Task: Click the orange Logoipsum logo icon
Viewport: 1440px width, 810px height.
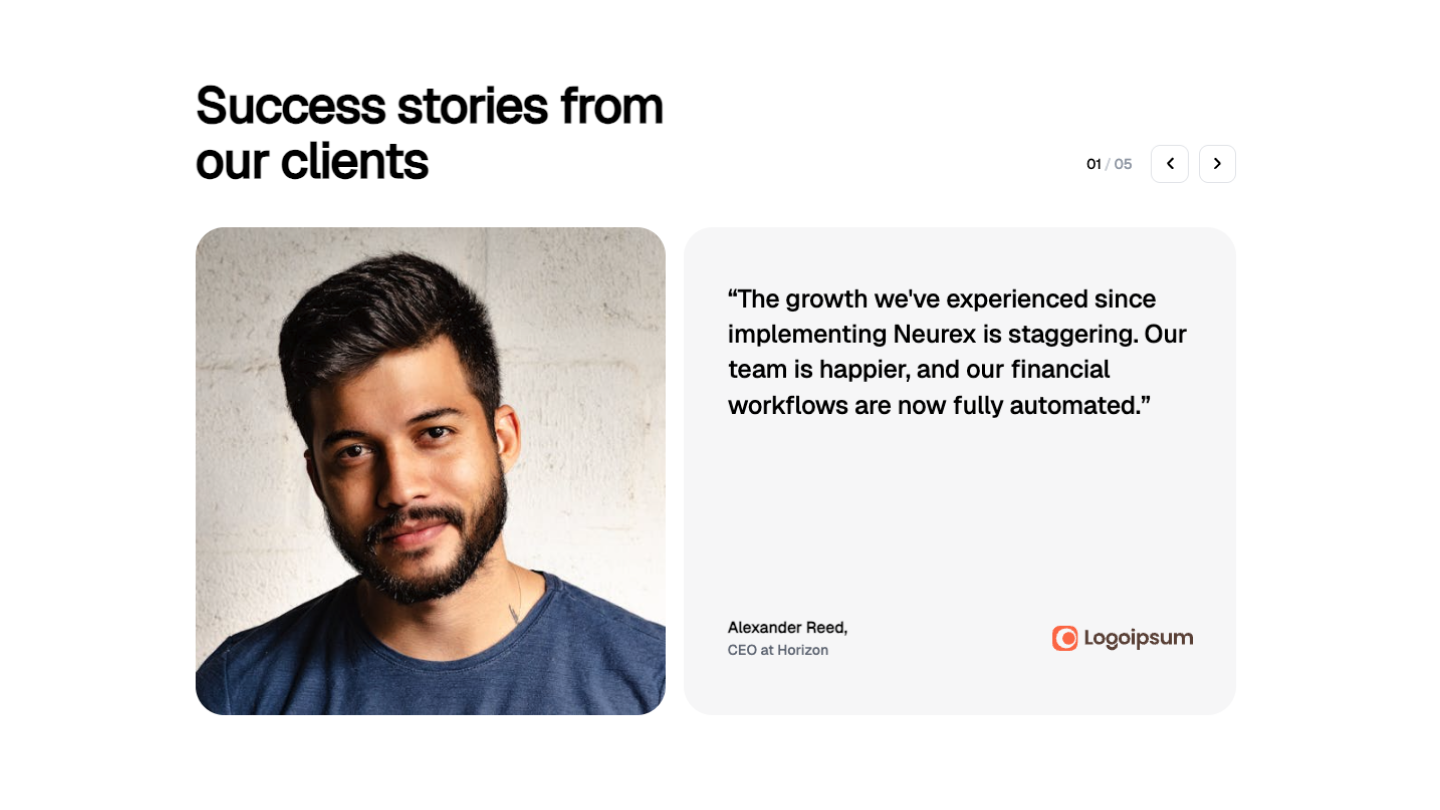Action: point(1065,638)
